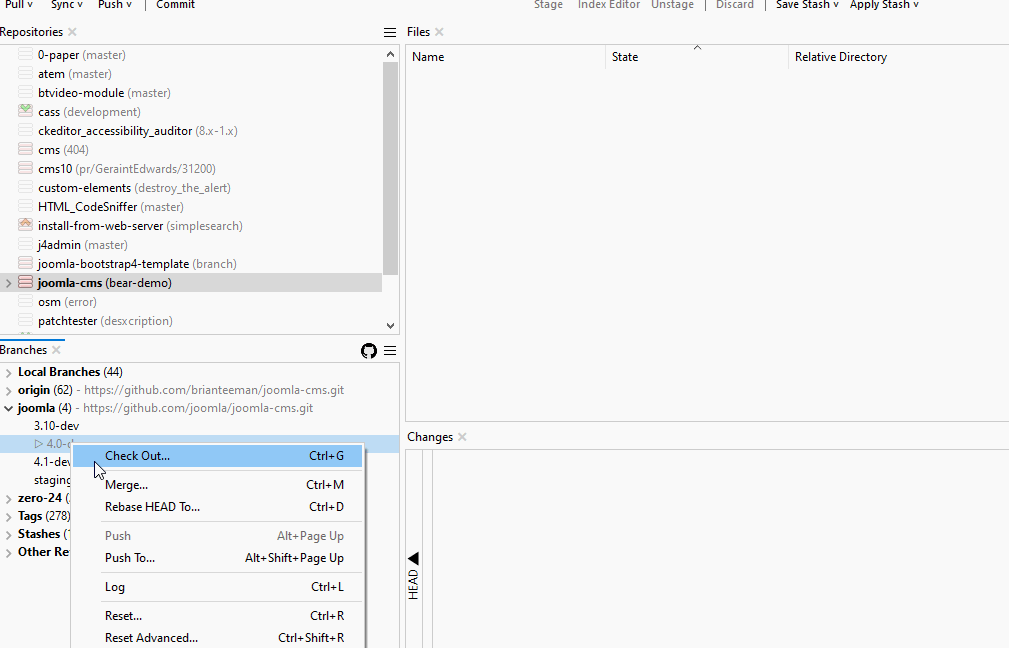Click the Repositories list scrollbar thumb

[391, 169]
